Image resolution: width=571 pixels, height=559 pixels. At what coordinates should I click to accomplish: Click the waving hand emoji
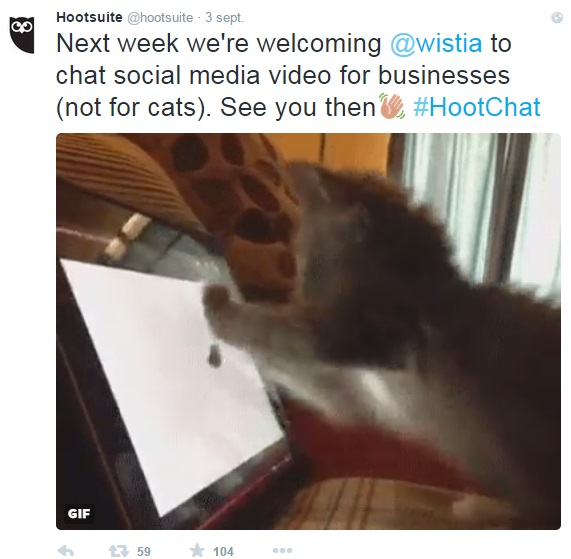click(392, 106)
